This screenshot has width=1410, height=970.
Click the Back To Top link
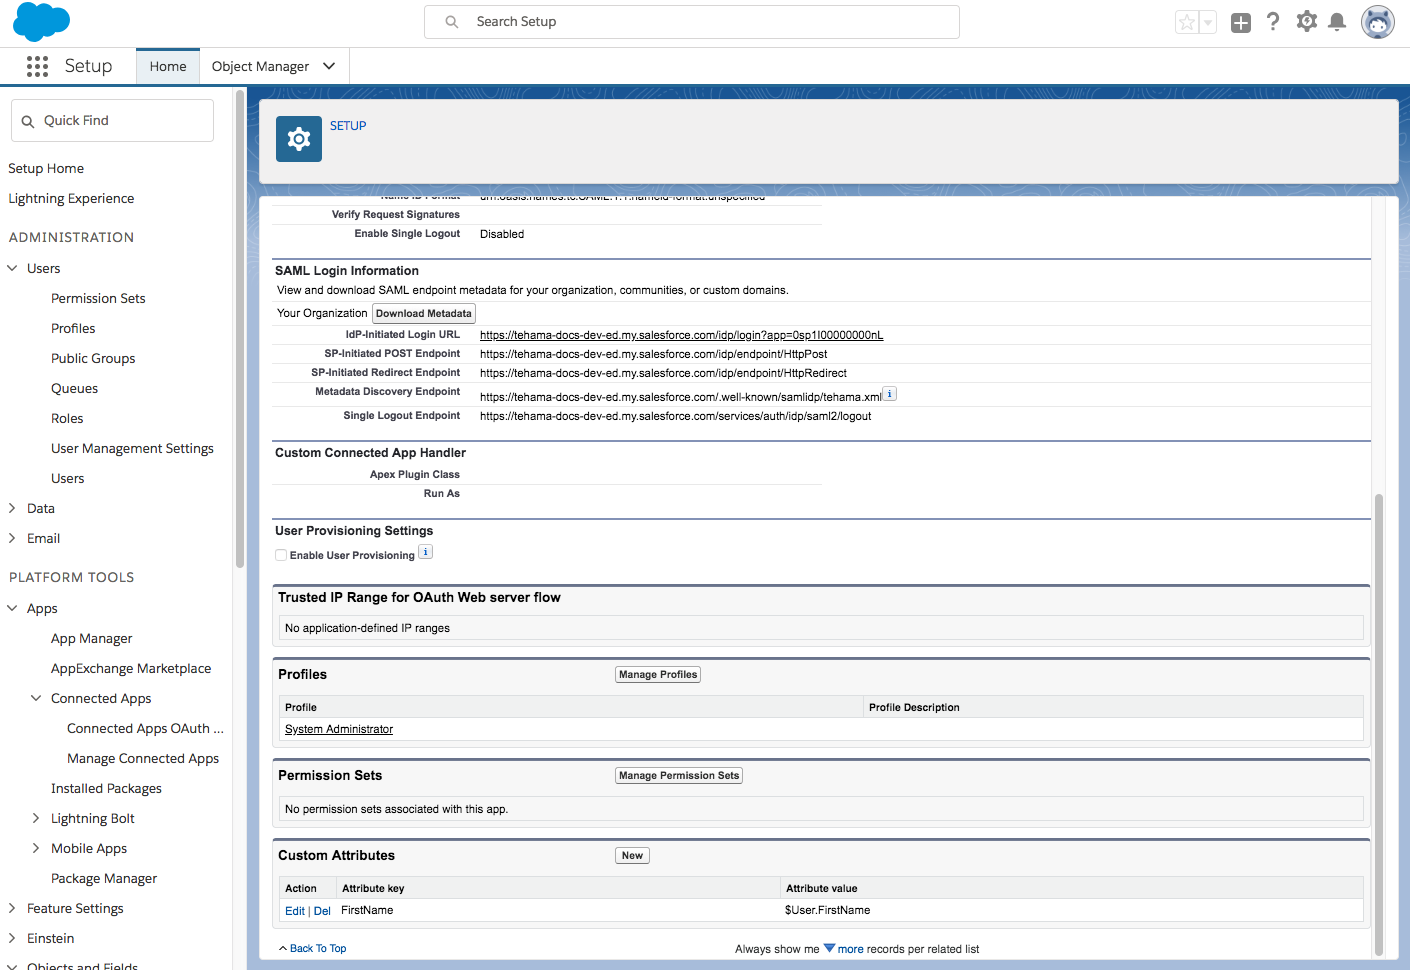point(318,948)
